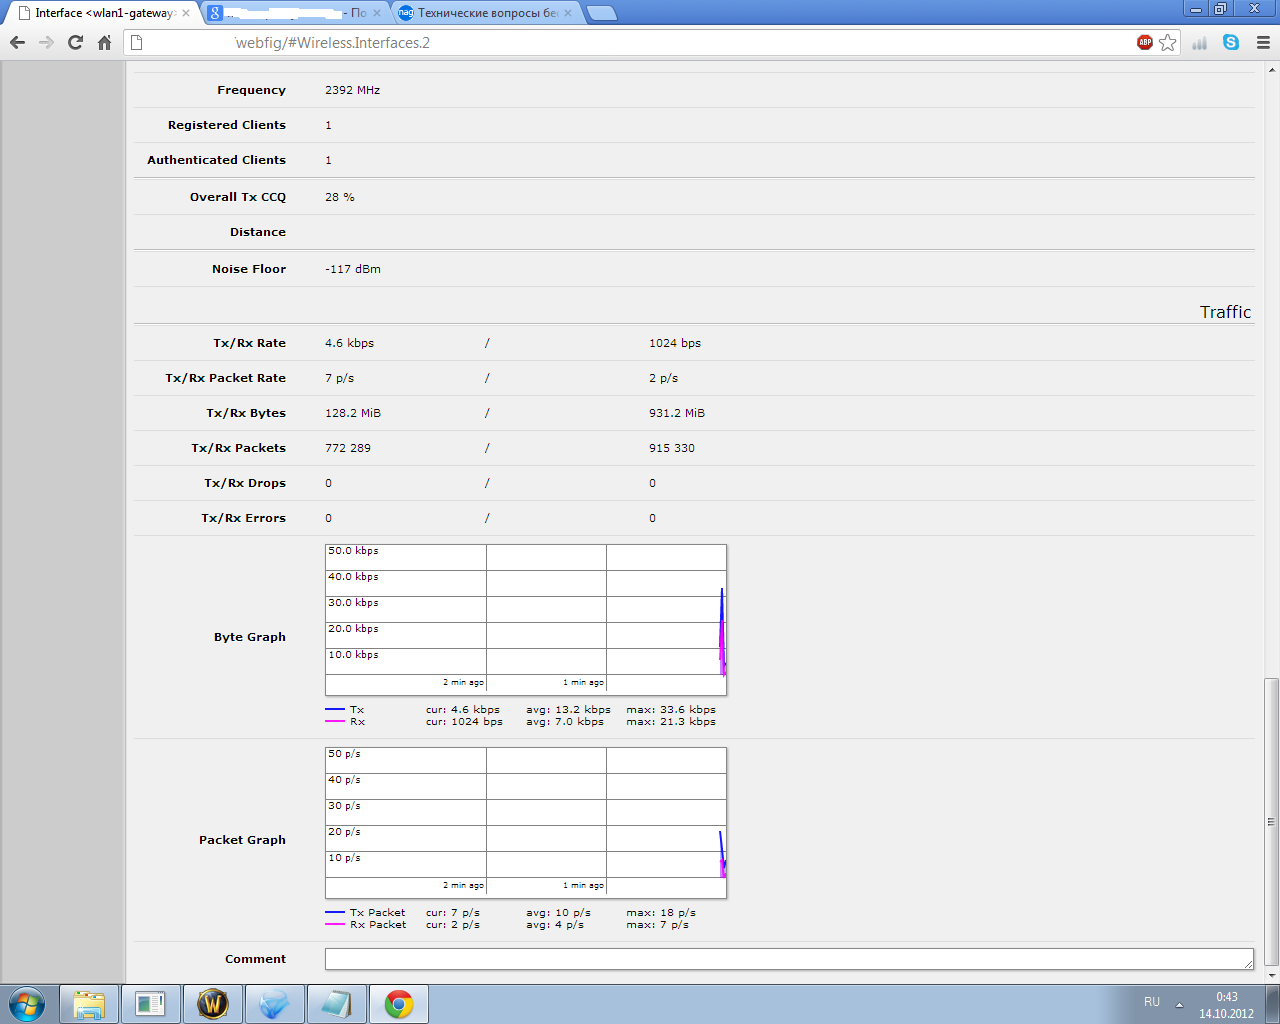The height and width of the screenshot is (1024, 1280).
Task: Click the browser forward arrow
Action: pyautogui.click(x=46, y=42)
